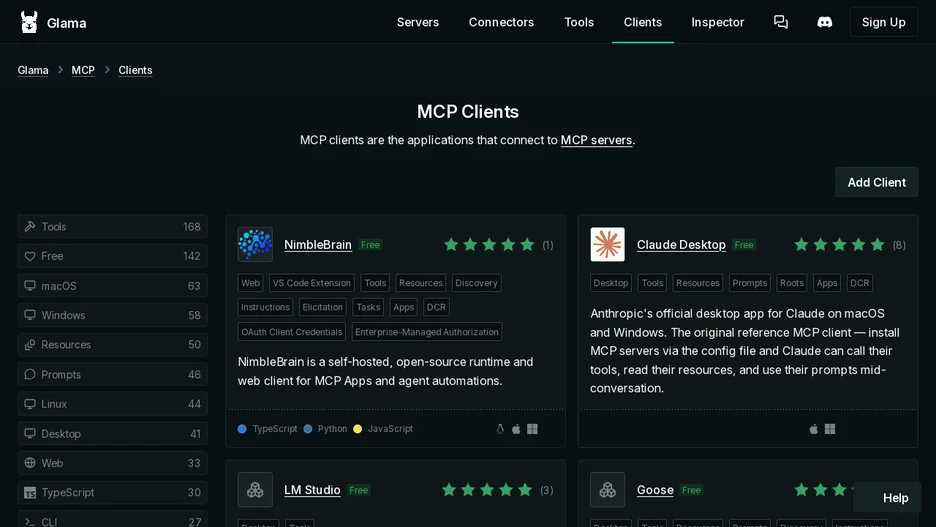936x527 pixels.
Task: Filter clients by Tools (168)
Action: click(x=113, y=226)
